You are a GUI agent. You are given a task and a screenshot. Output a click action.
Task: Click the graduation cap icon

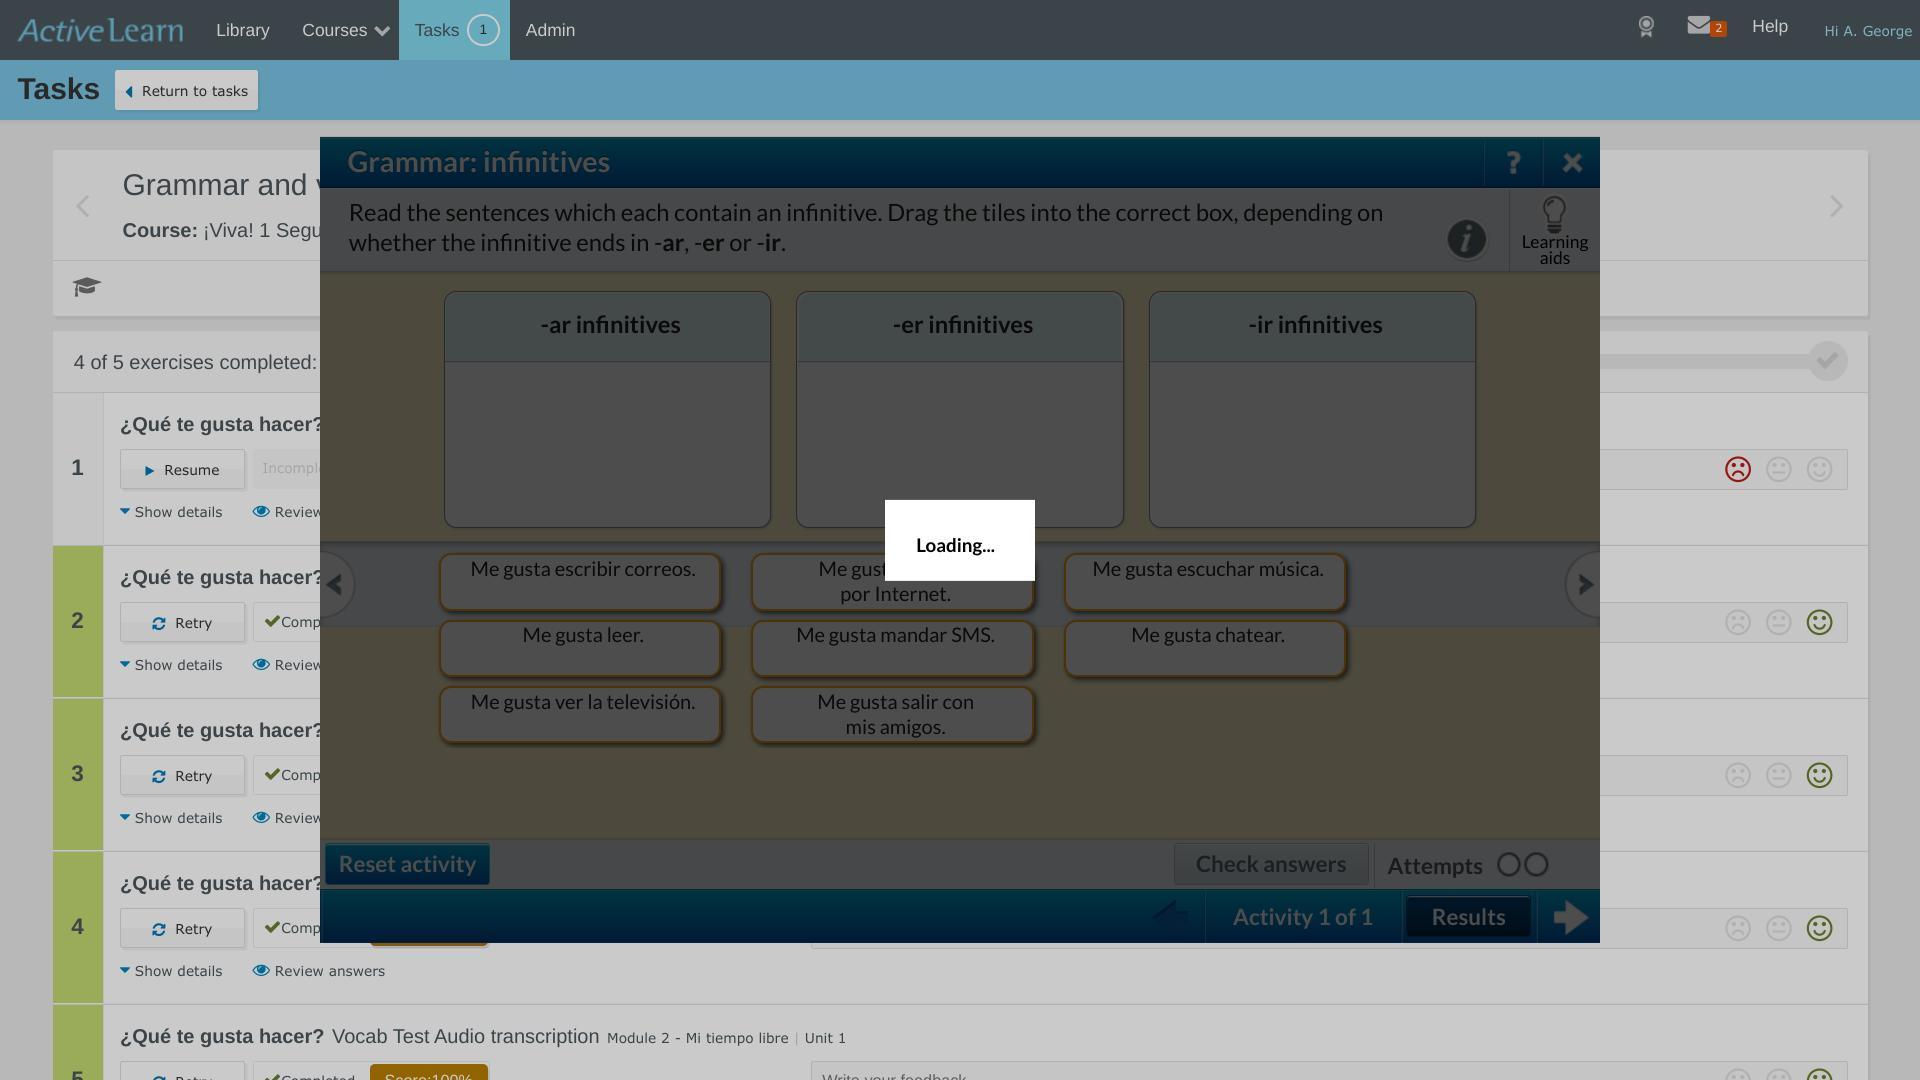click(87, 288)
